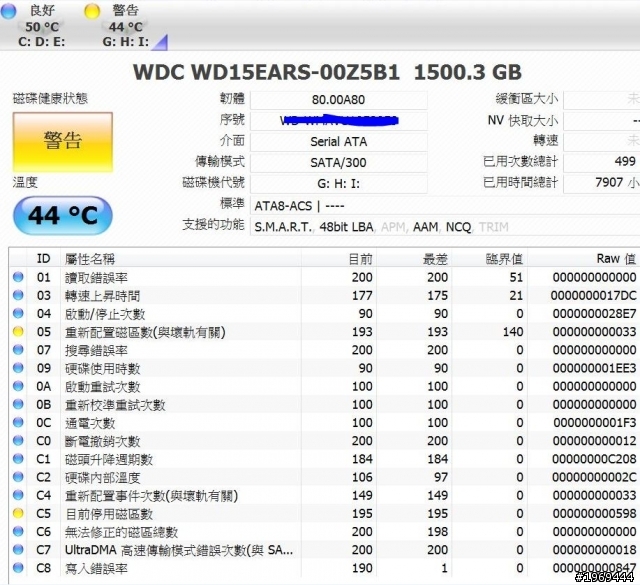Click the Raw 值 column header
Screen dimensions: 640x585
point(583,258)
